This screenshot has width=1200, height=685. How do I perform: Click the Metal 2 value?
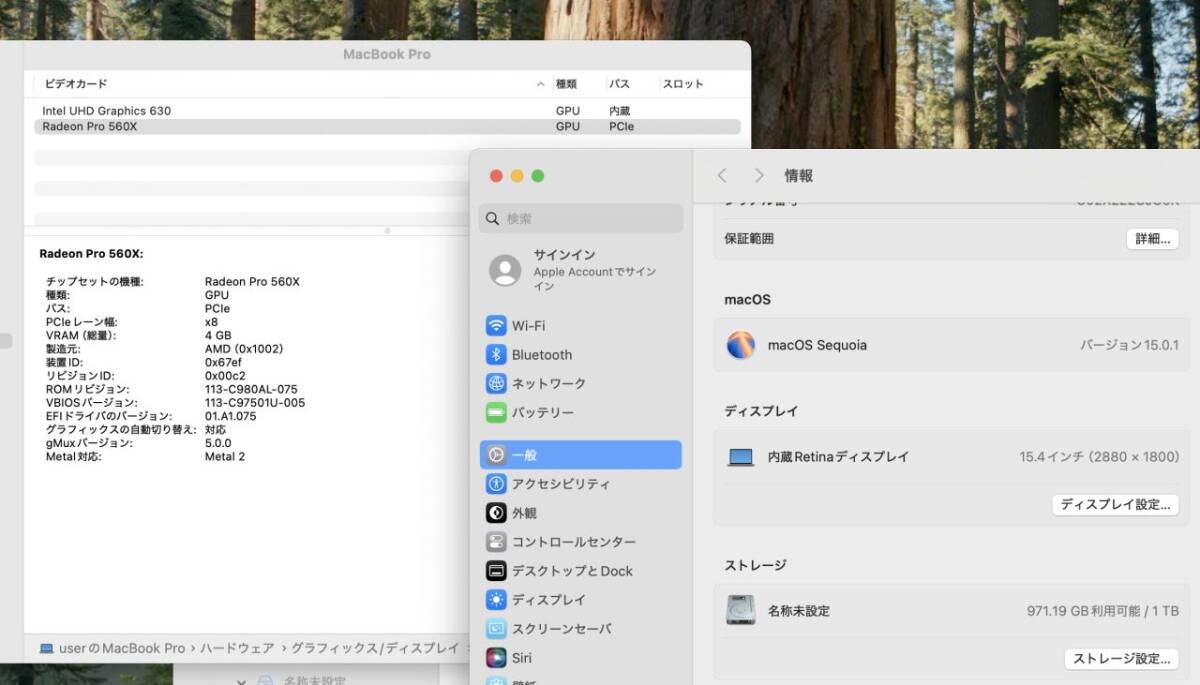click(x=225, y=457)
